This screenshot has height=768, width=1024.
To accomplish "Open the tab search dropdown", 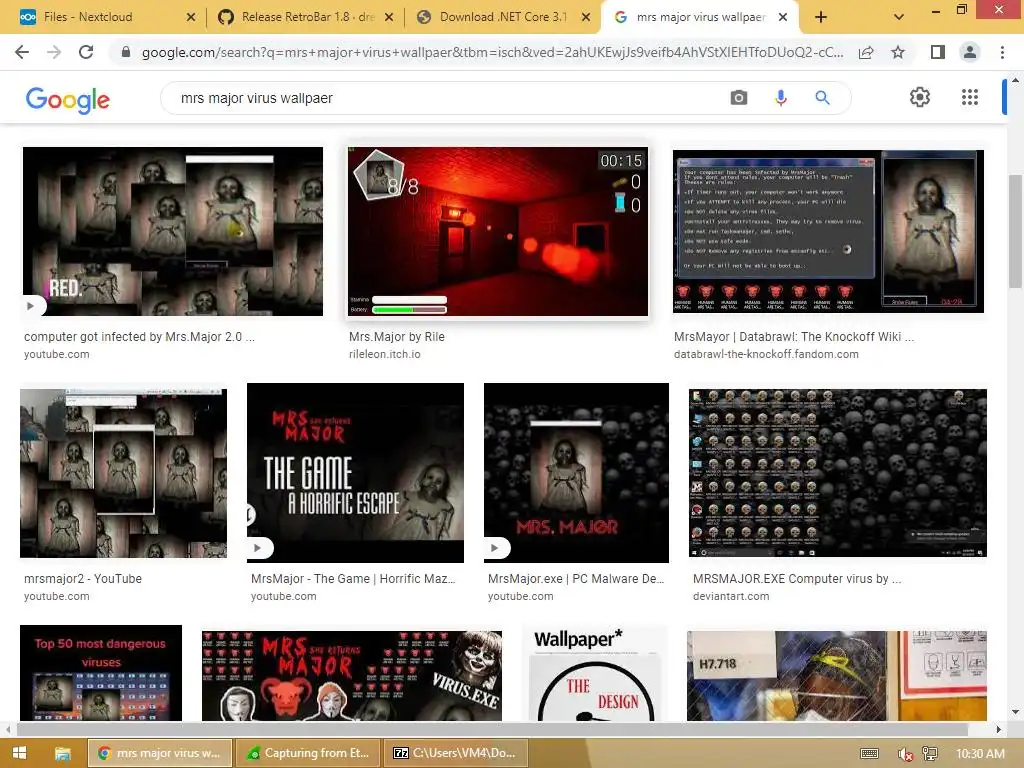I will pyautogui.click(x=899, y=18).
